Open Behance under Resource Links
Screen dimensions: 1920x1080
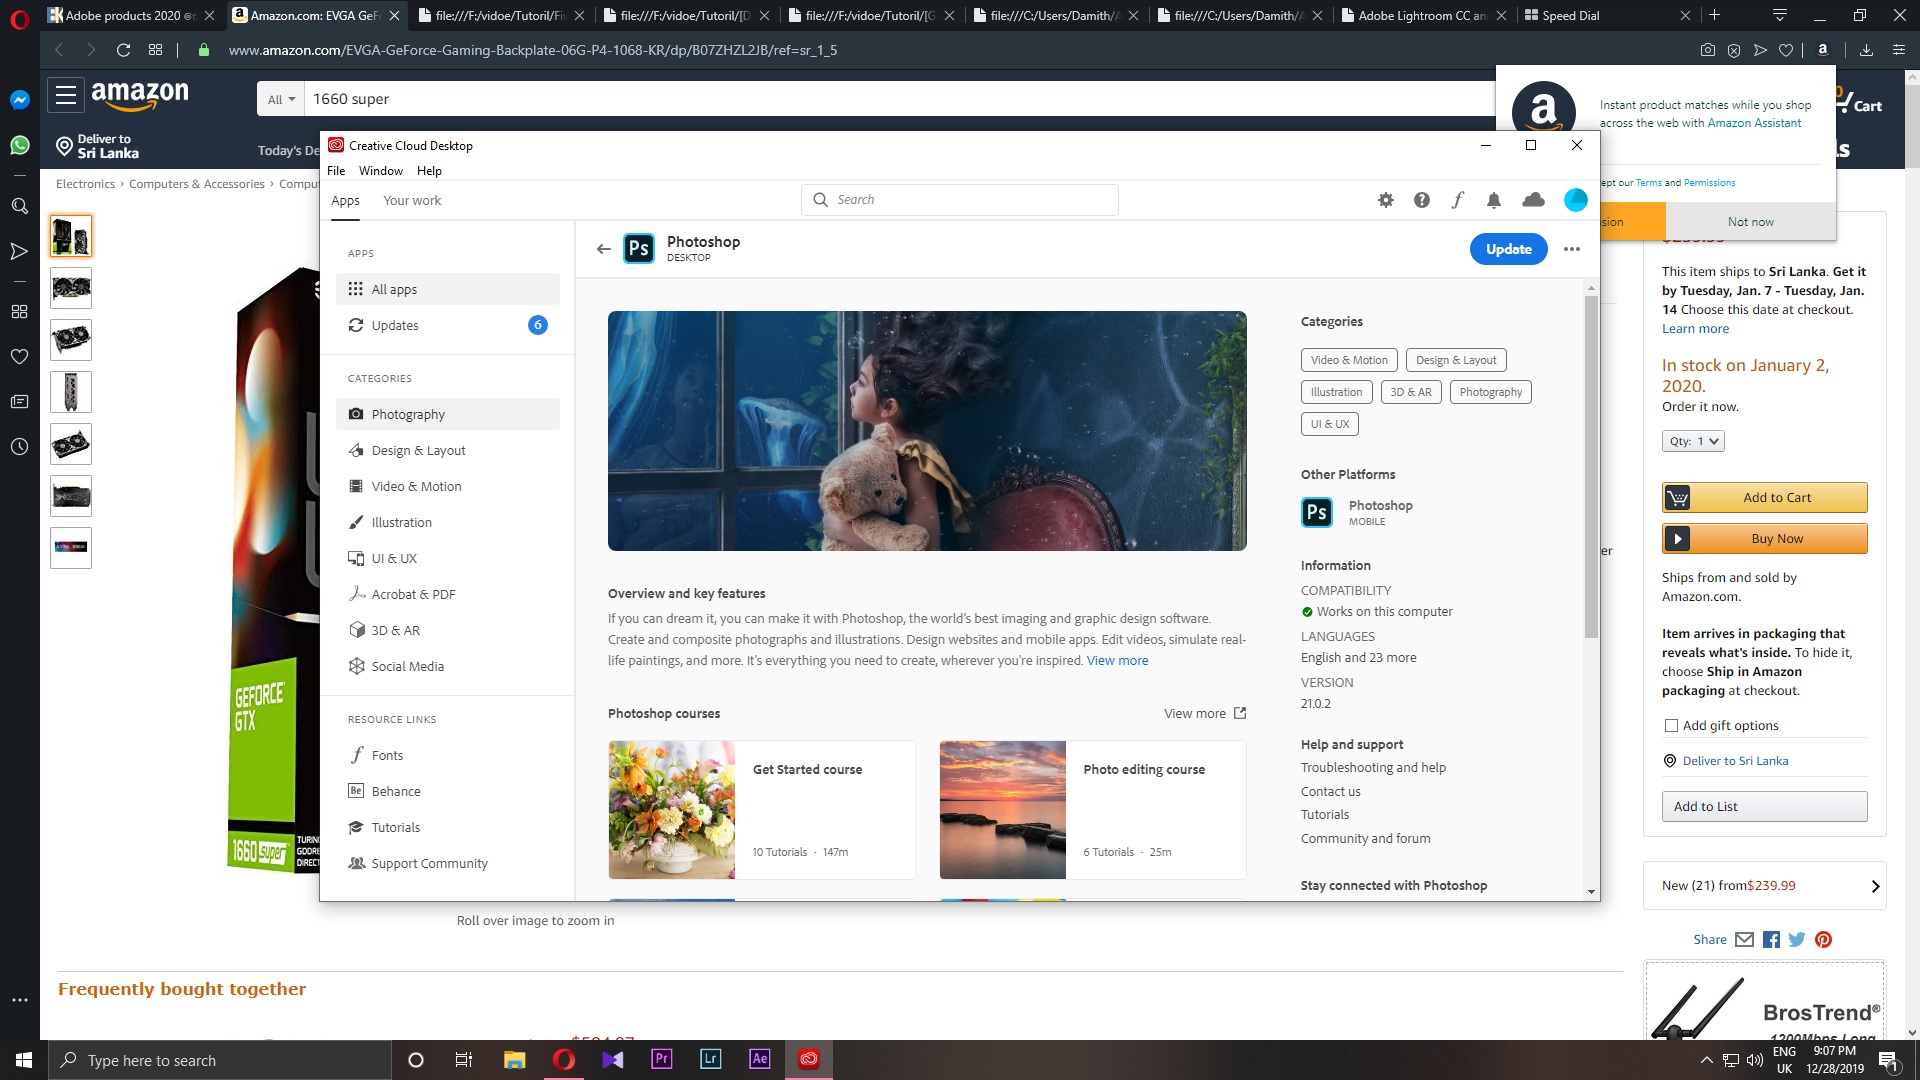448,791
